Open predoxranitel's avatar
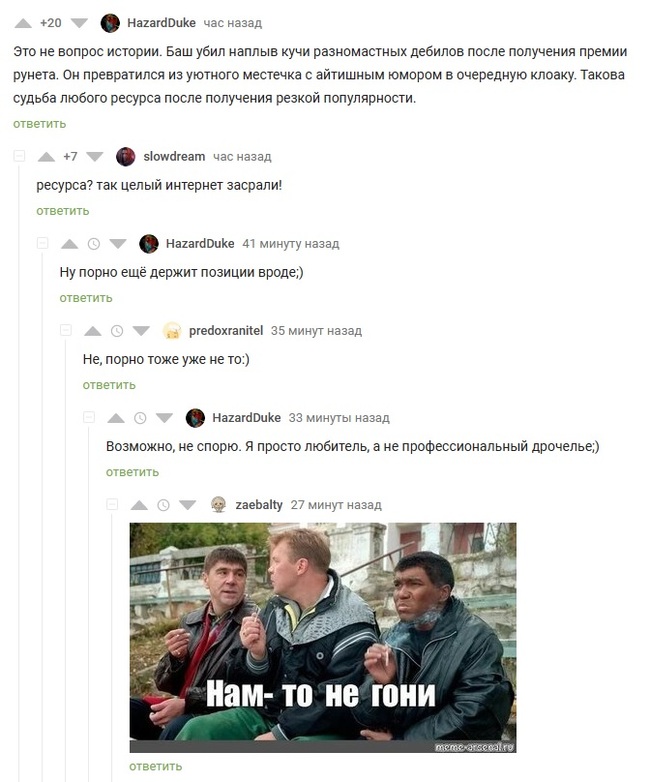 [x=172, y=331]
